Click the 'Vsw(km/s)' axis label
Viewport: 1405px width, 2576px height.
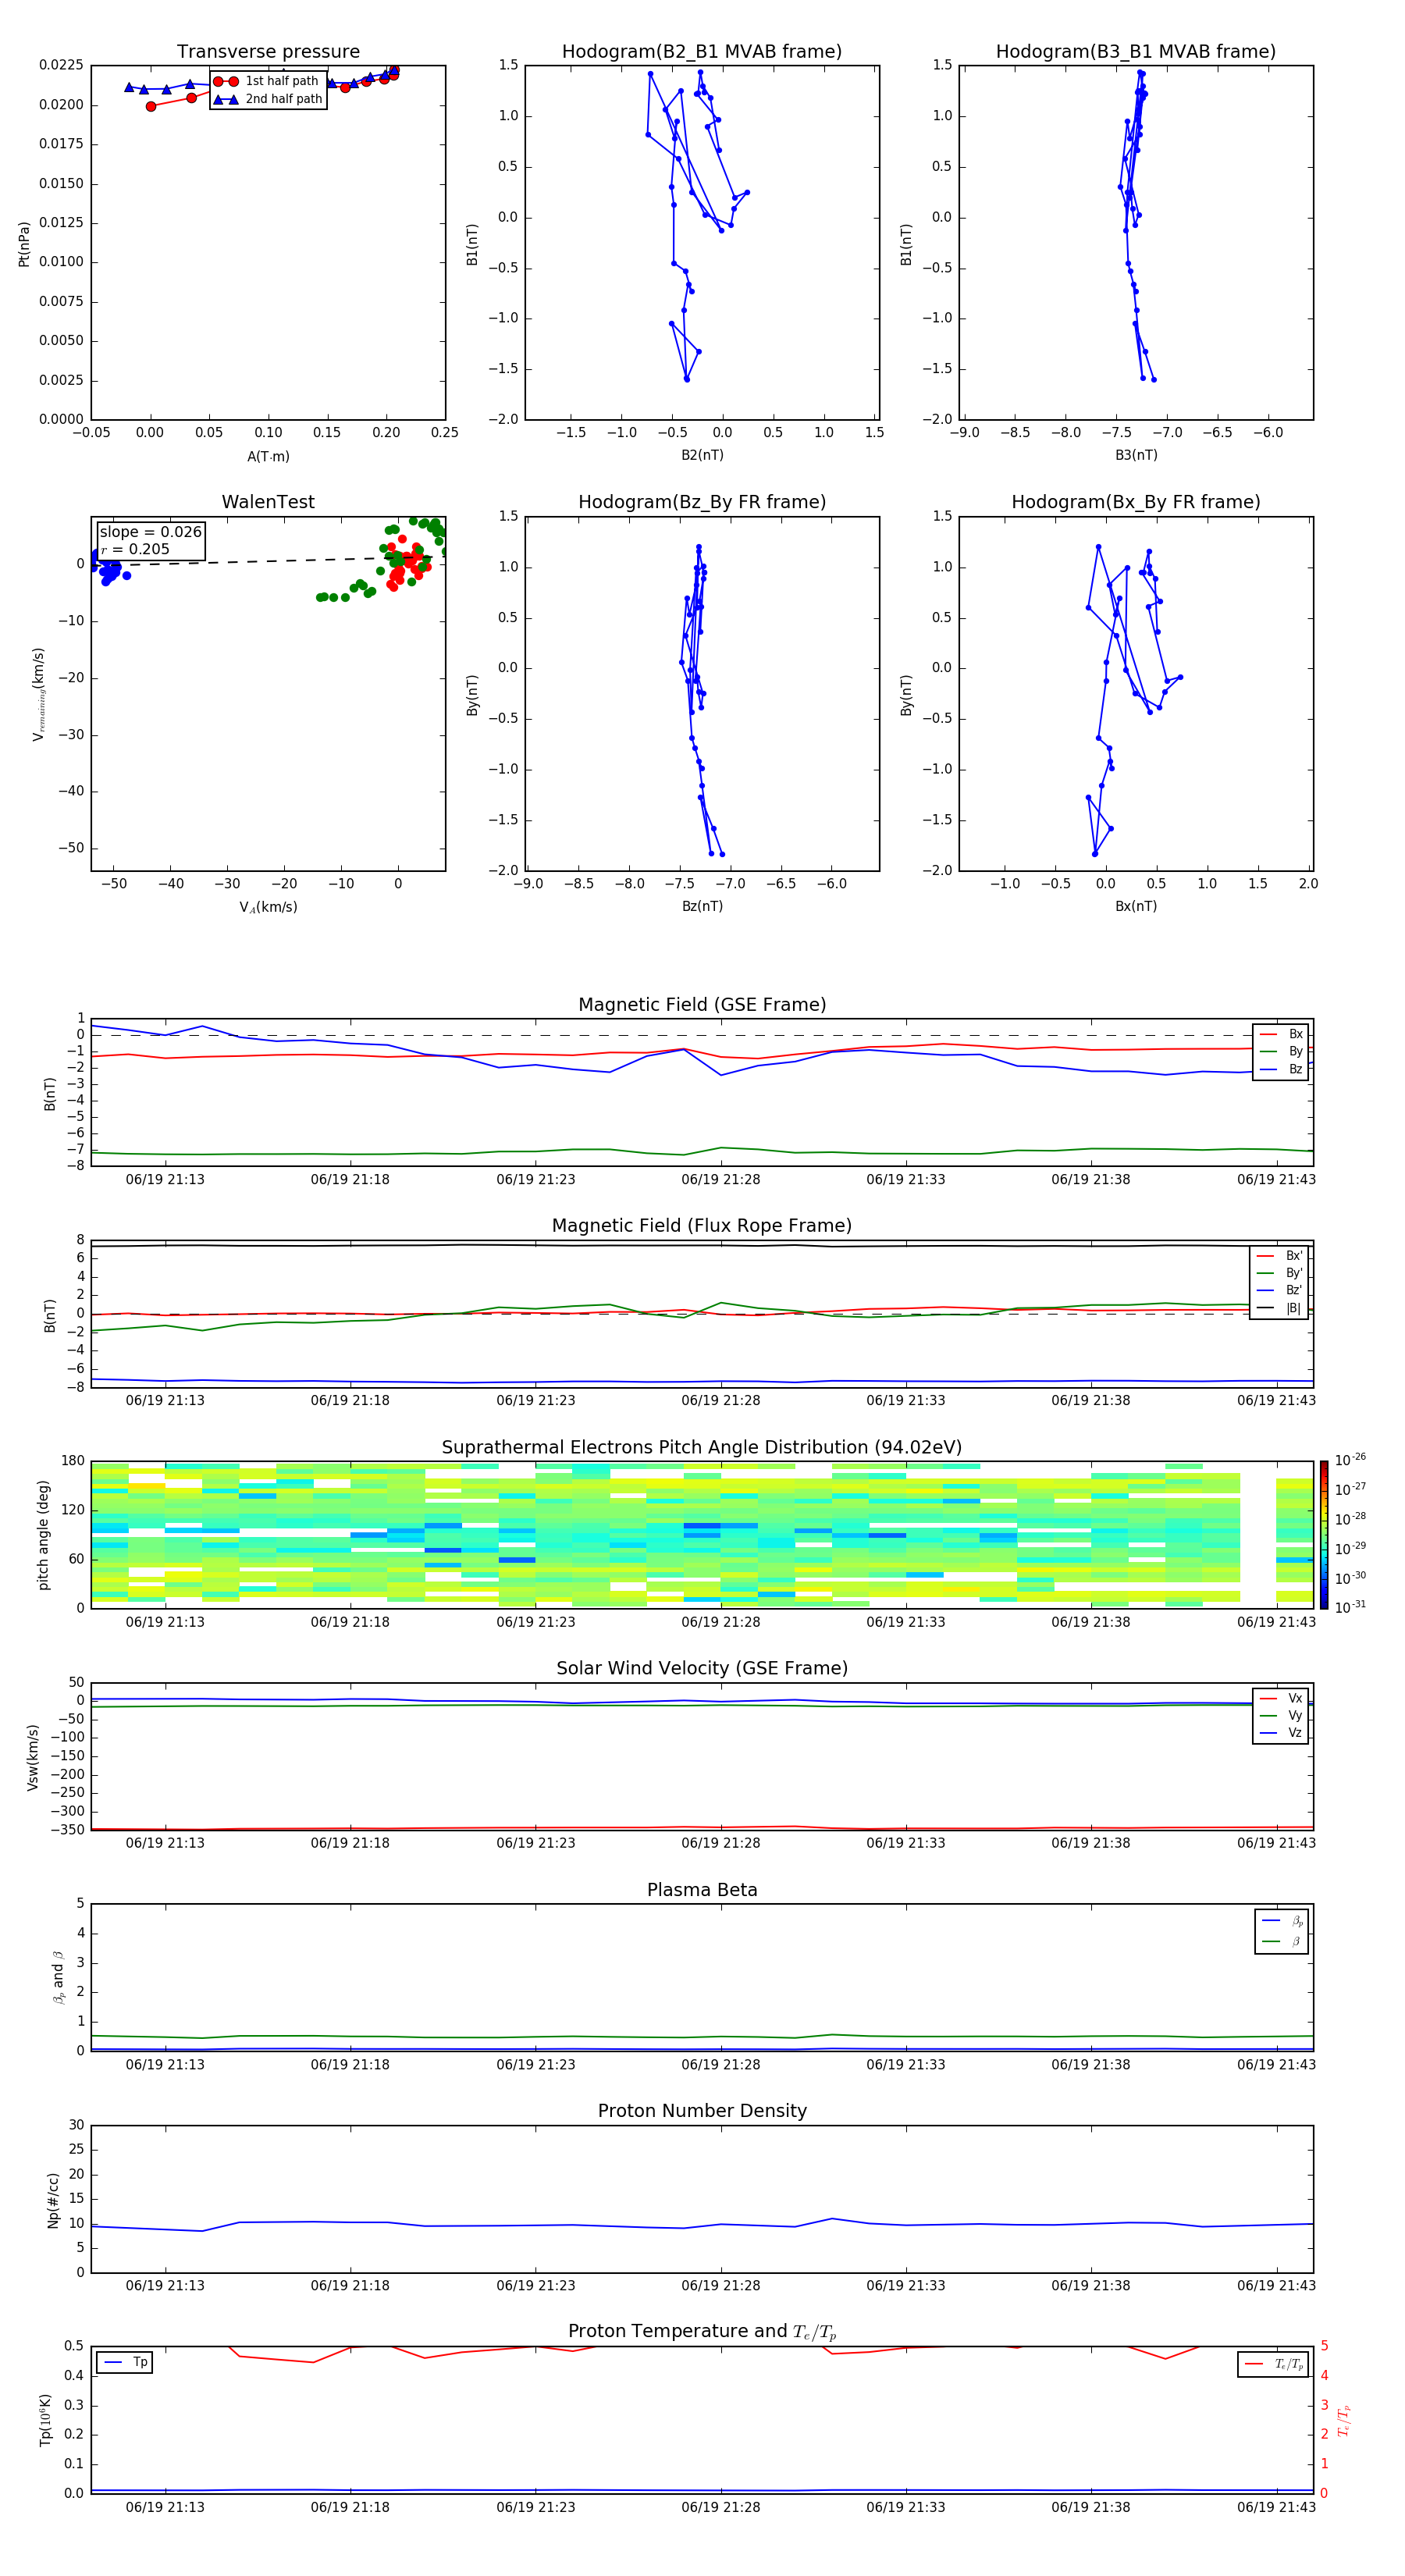pyautogui.click(x=32, y=1757)
